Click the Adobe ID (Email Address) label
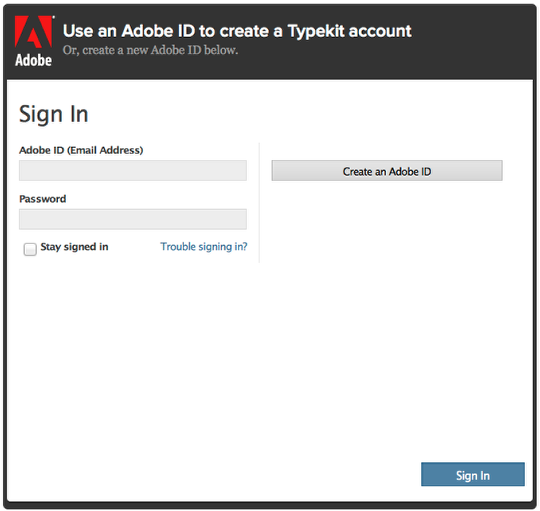Screen dimensions: 540x511 (x=81, y=150)
